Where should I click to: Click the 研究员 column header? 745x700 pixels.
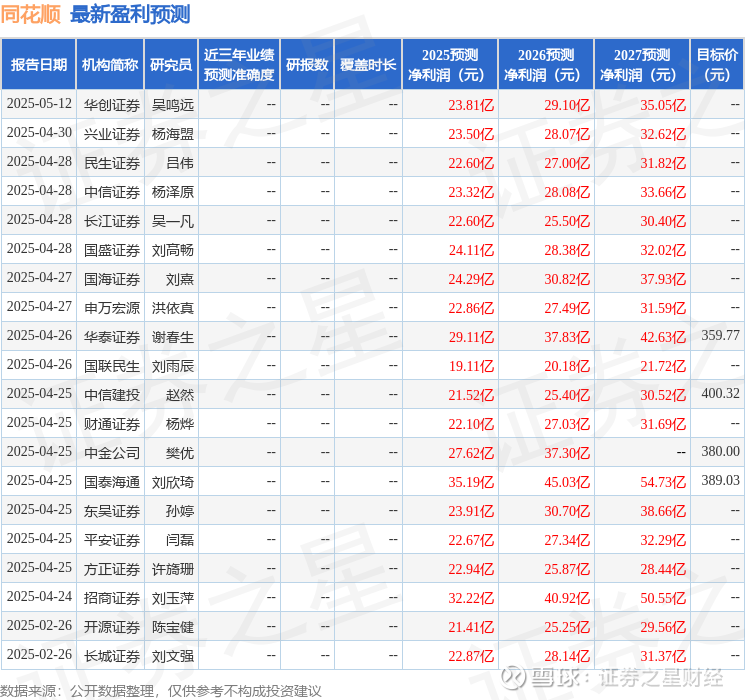coord(171,65)
